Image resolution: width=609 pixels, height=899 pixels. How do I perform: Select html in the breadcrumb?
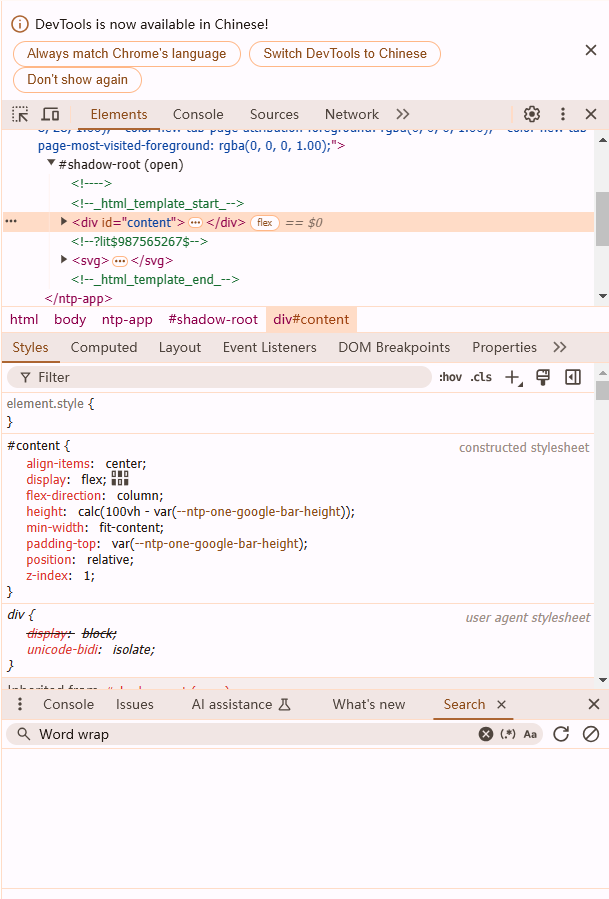24,319
